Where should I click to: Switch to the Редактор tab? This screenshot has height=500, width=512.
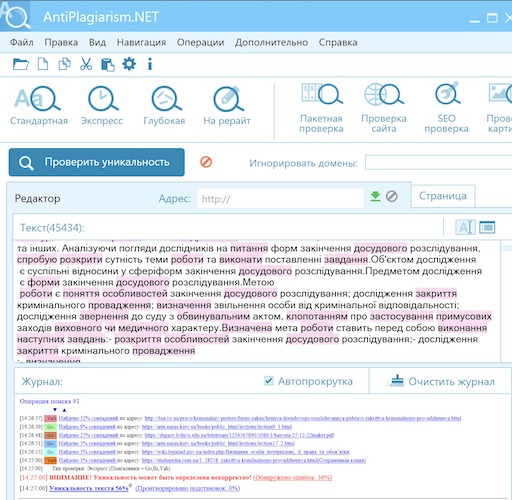[x=37, y=199]
